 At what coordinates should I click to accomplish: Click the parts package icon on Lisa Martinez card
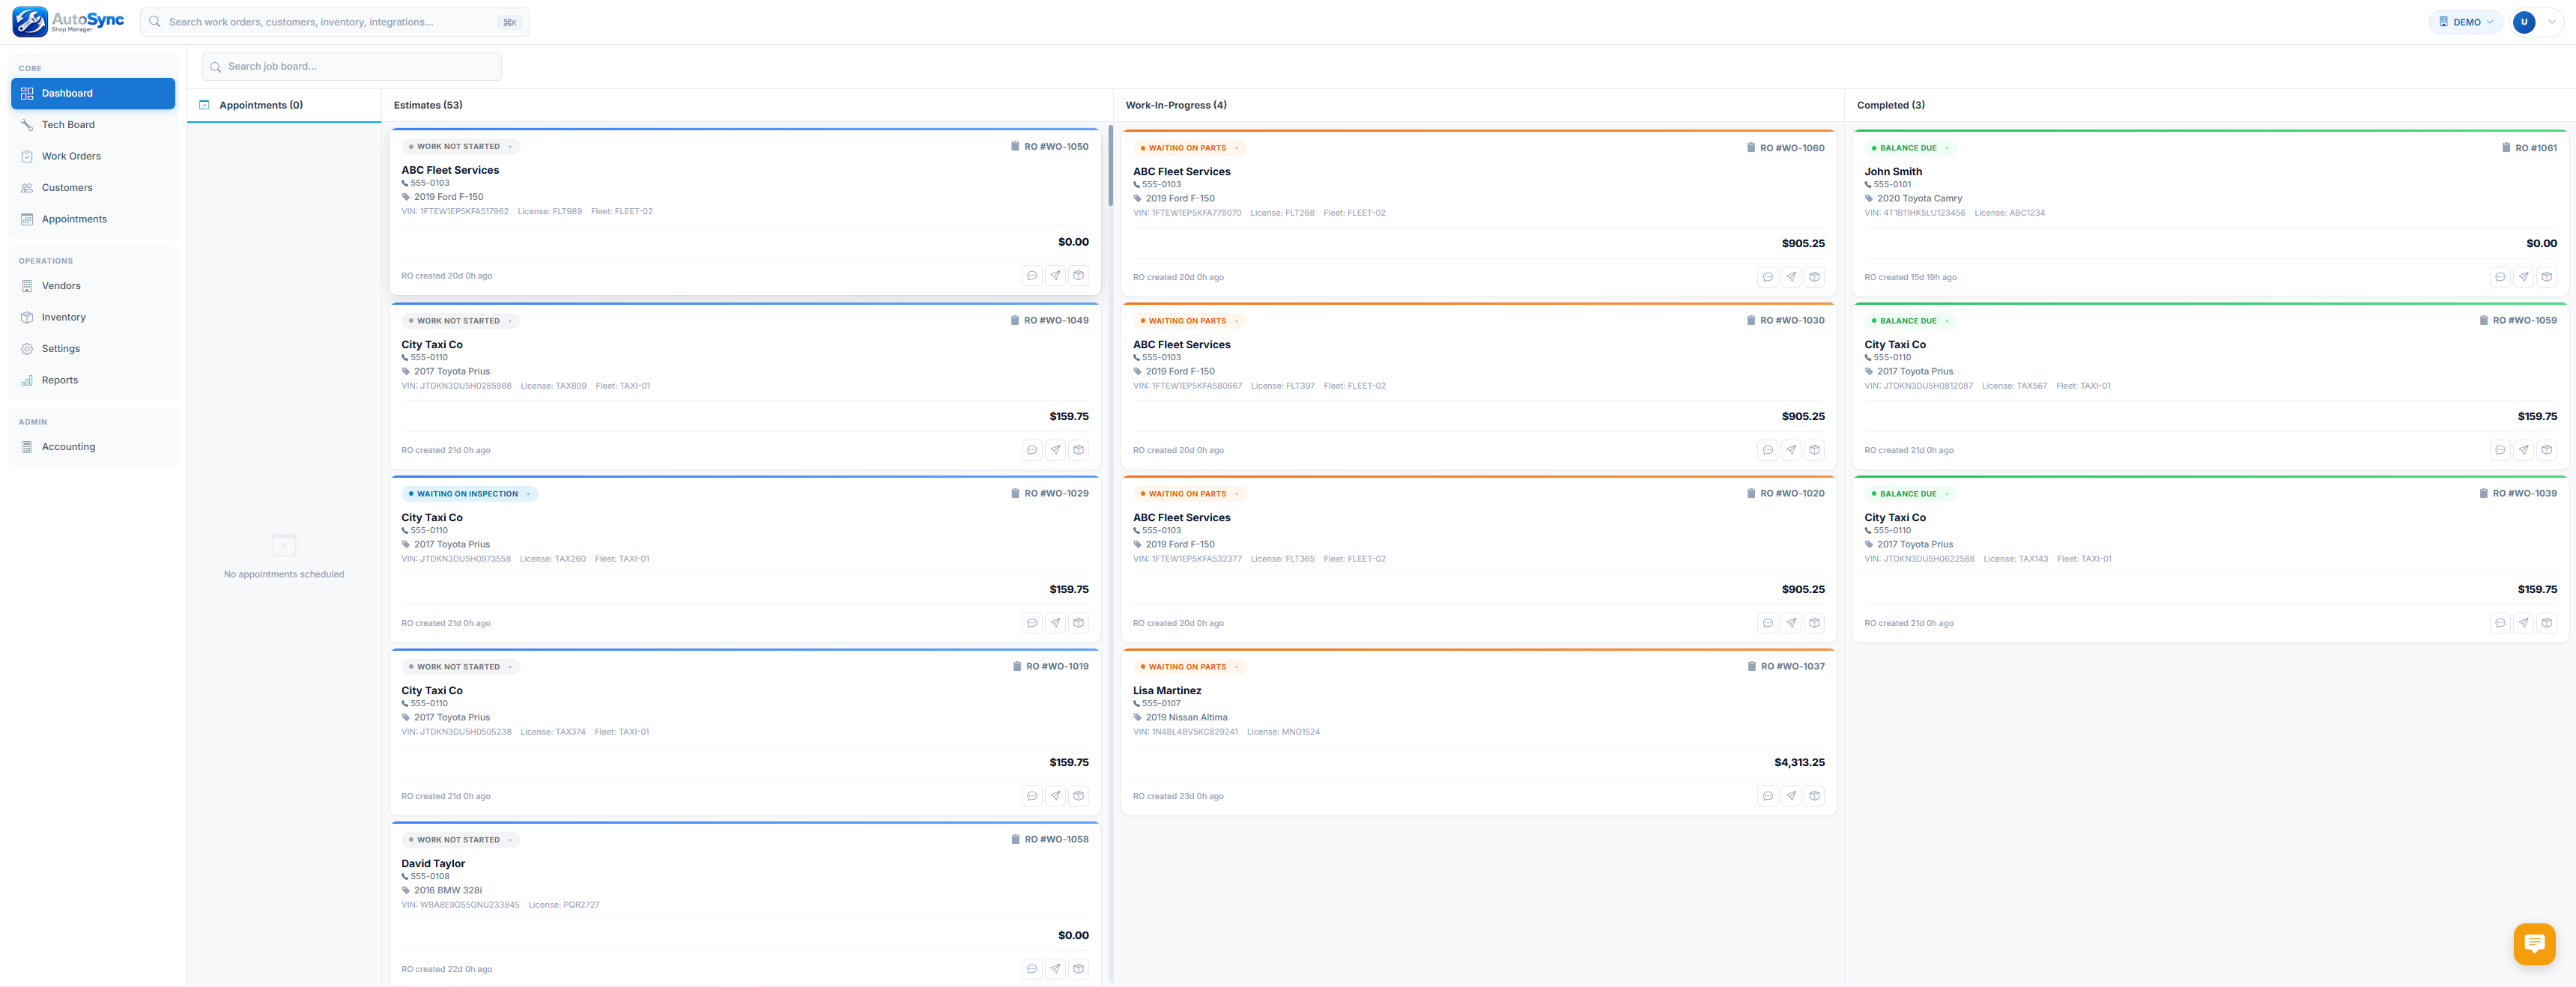point(1815,796)
